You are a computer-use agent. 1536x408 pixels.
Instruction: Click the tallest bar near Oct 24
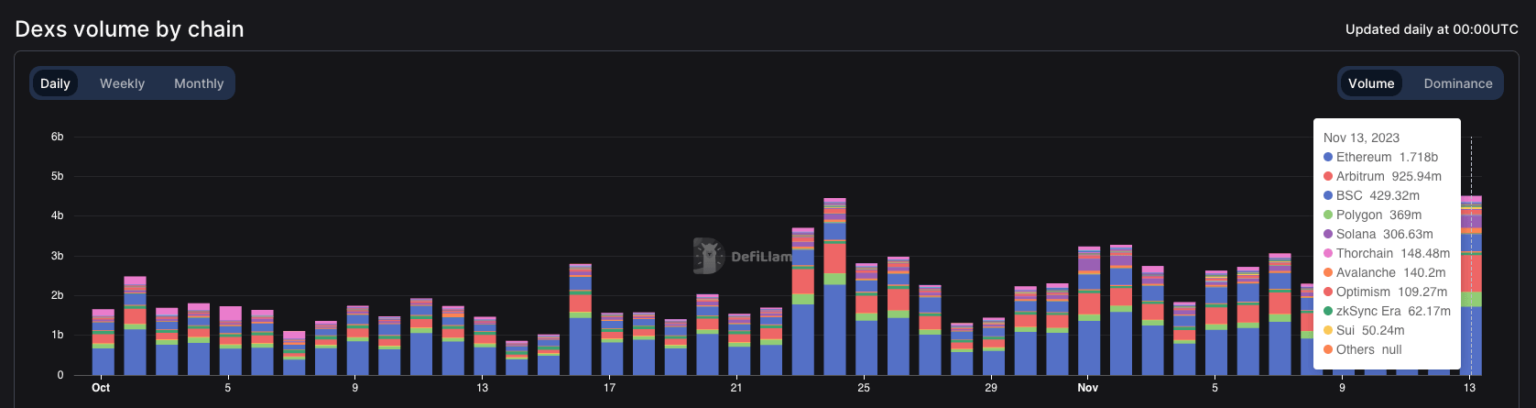(x=834, y=300)
